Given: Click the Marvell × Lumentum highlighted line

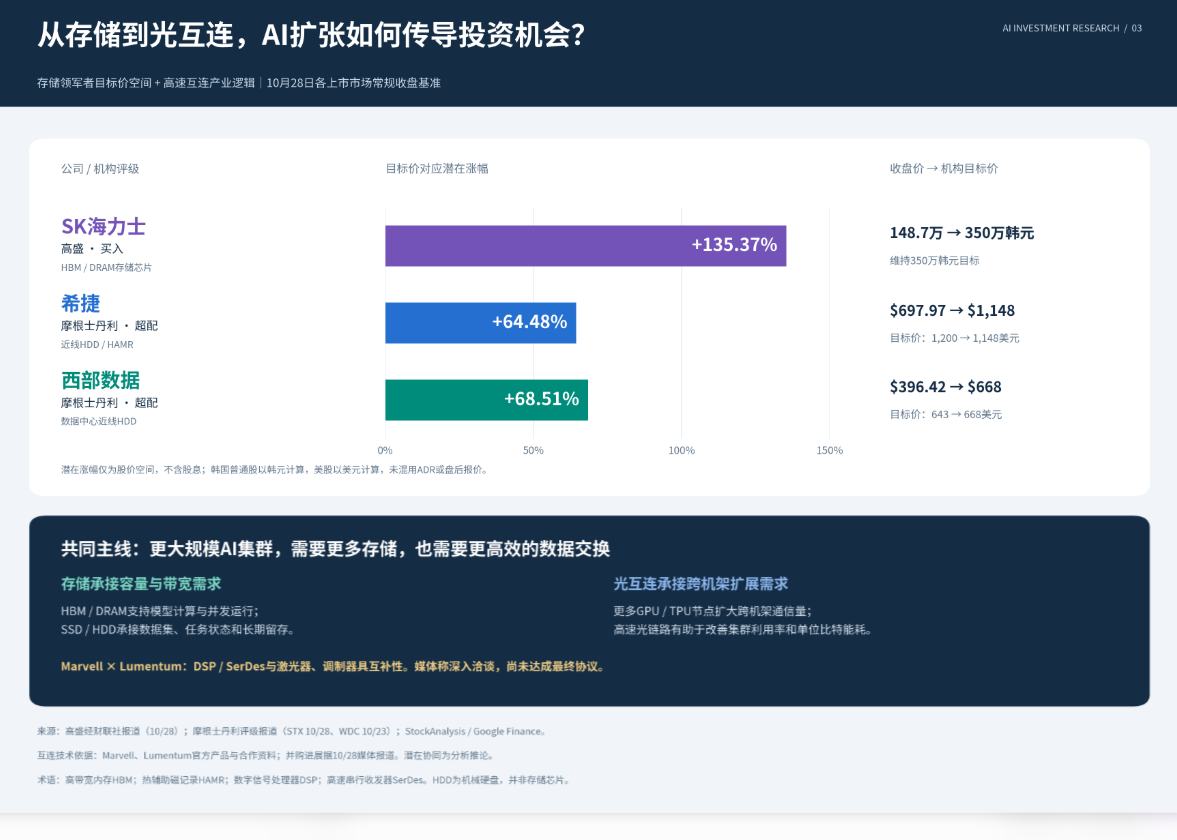Looking at the screenshot, I should point(333,666).
